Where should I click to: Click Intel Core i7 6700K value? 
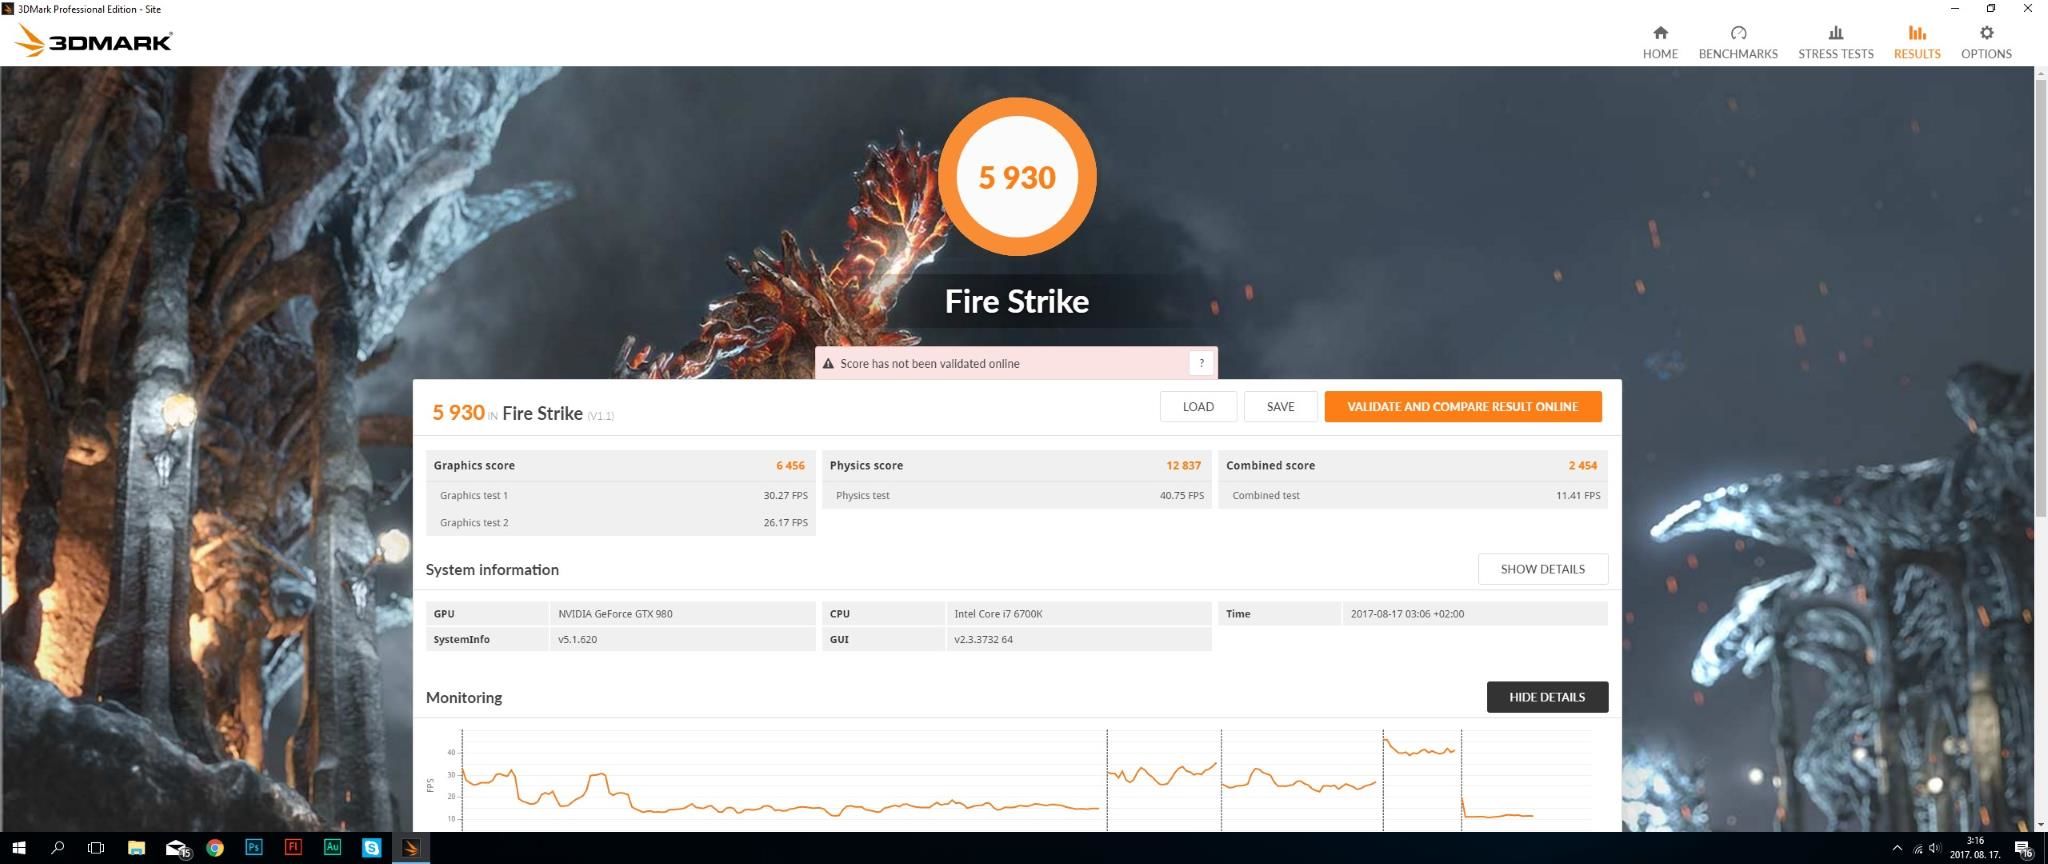[998, 614]
